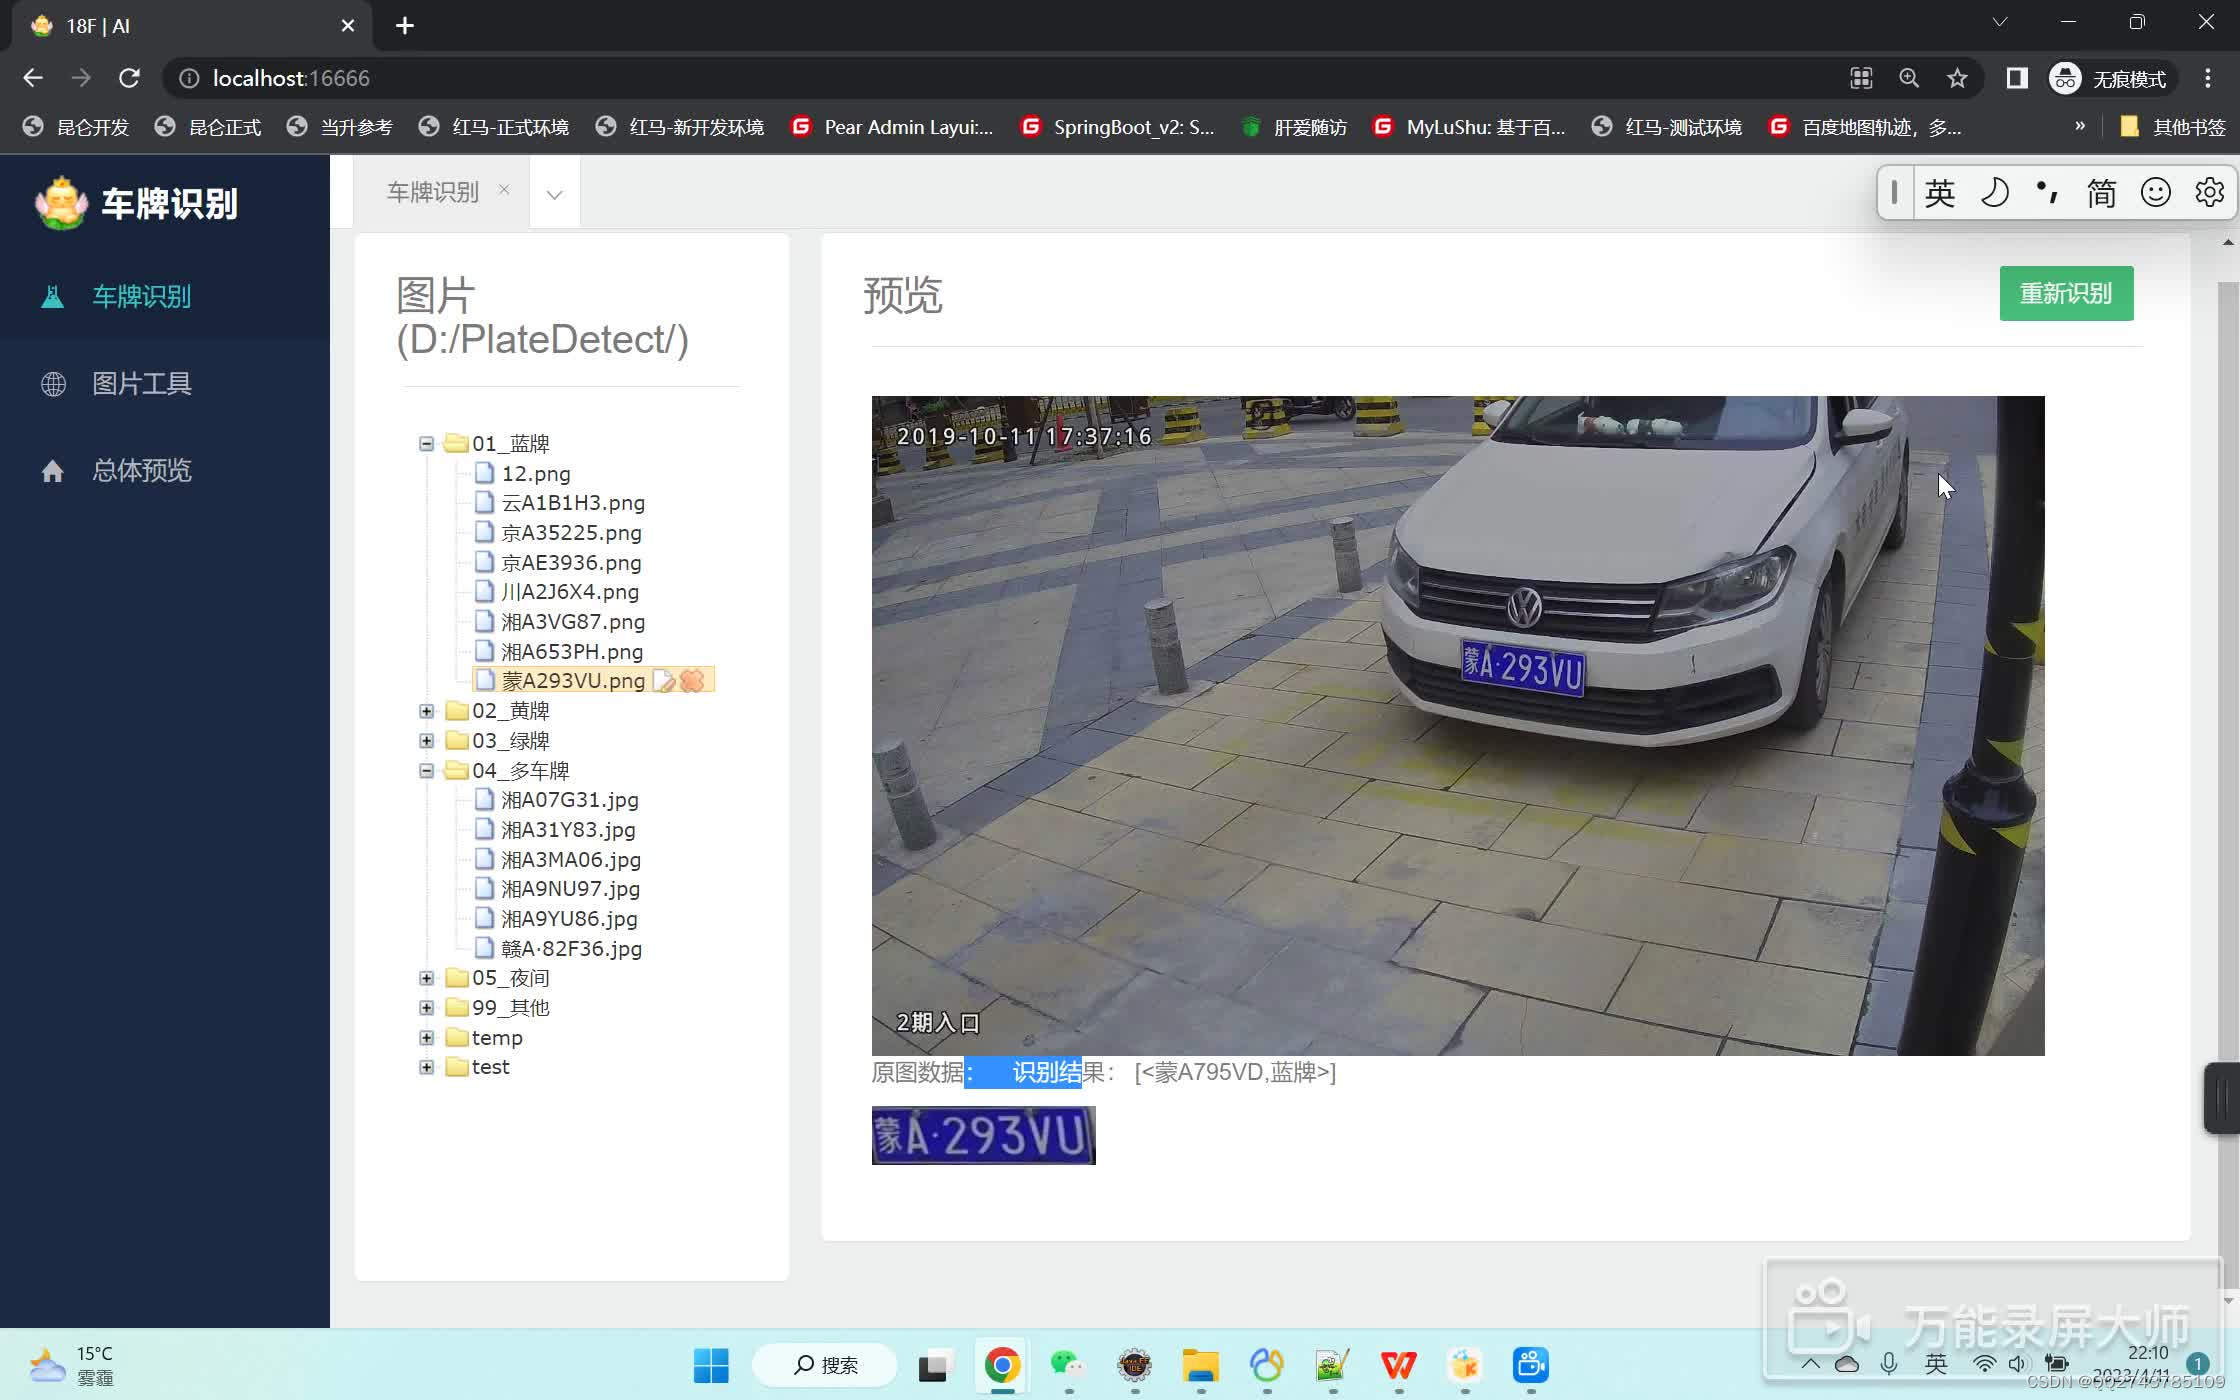
Task: Open 总体预览 via the home icon
Action: [x=141, y=470]
